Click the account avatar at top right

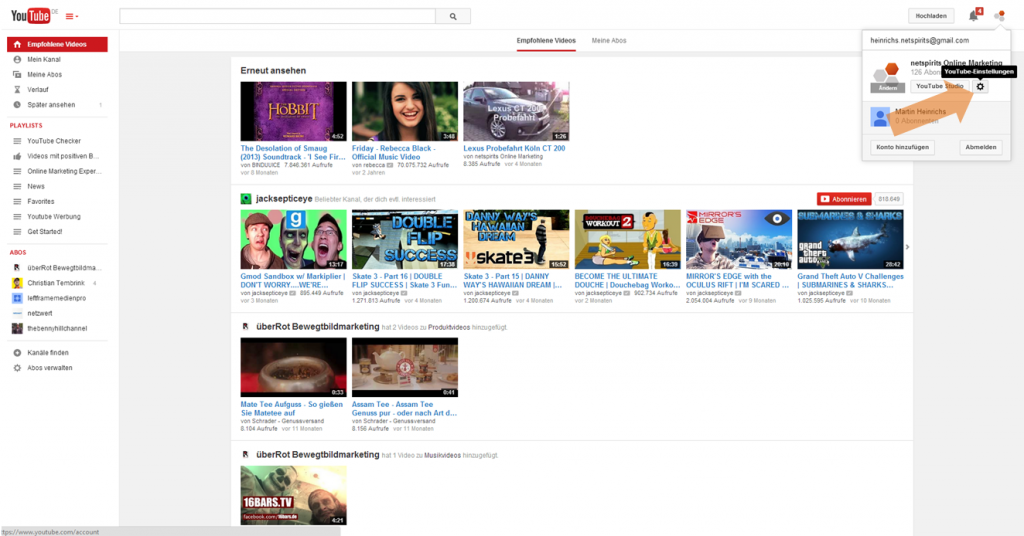tap(999, 16)
